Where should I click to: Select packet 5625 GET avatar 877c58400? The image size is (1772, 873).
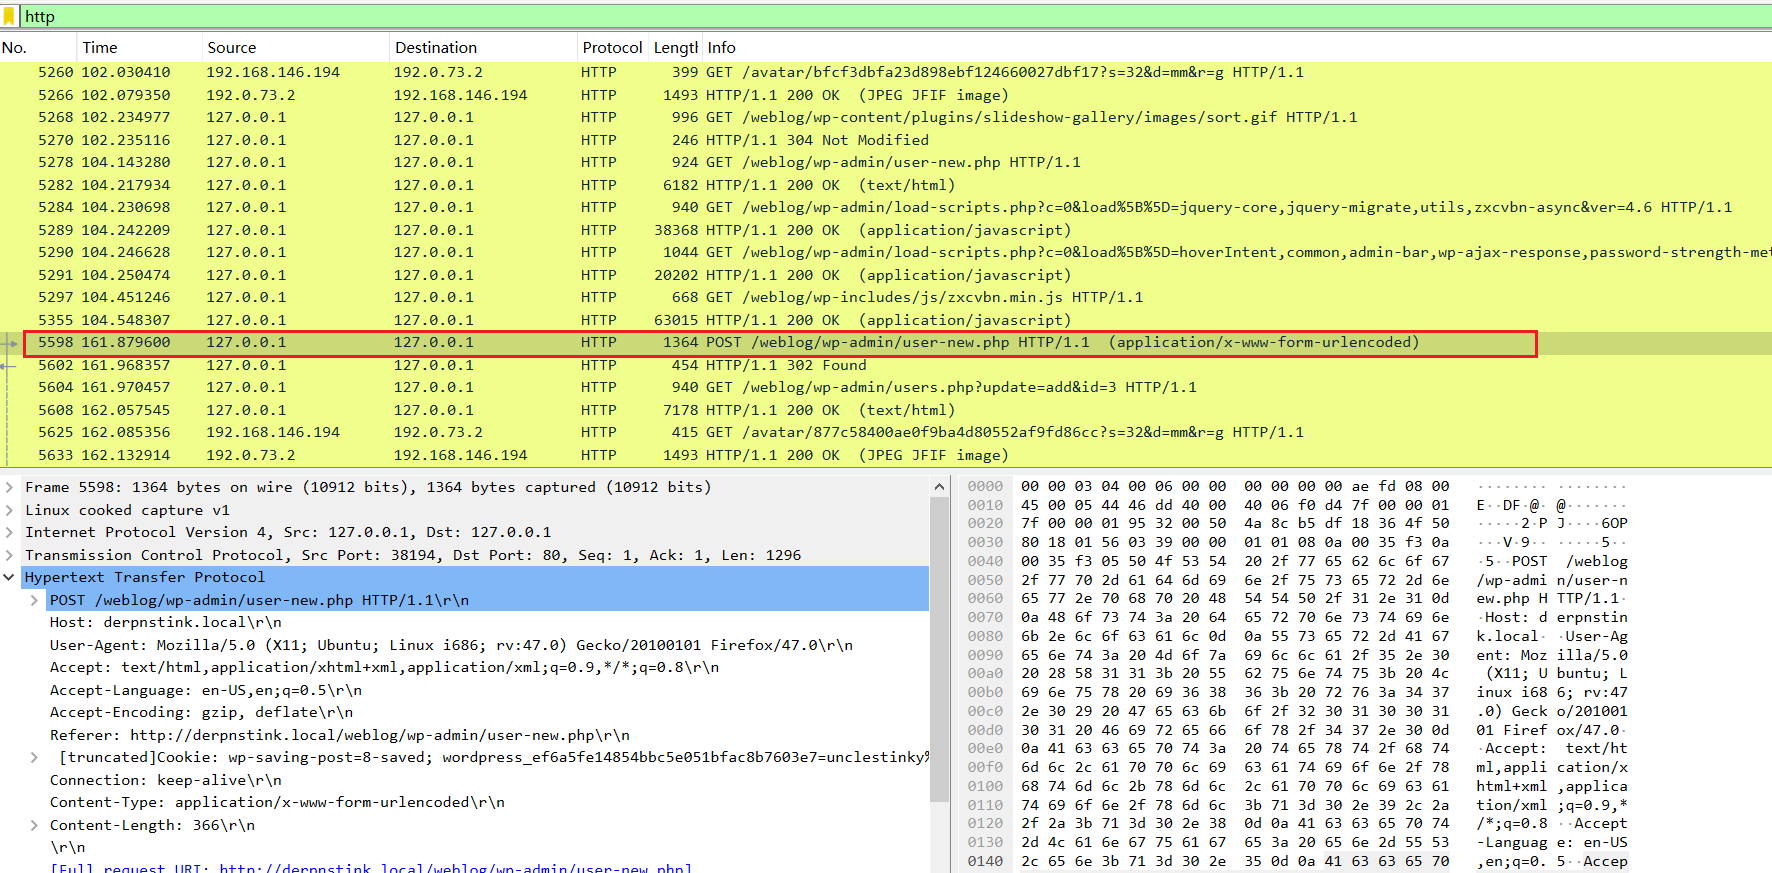click(886, 433)
